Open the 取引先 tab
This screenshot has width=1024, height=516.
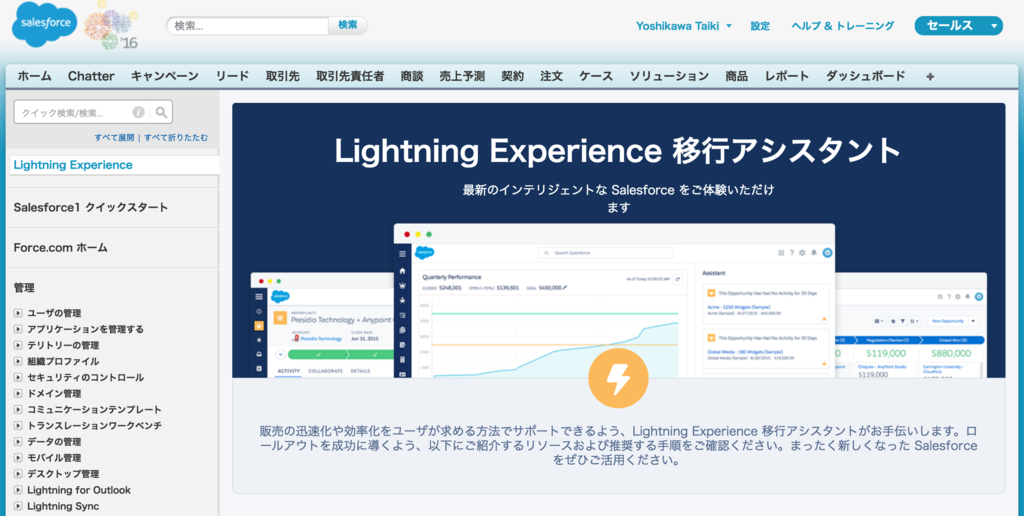tap(282, 76)
